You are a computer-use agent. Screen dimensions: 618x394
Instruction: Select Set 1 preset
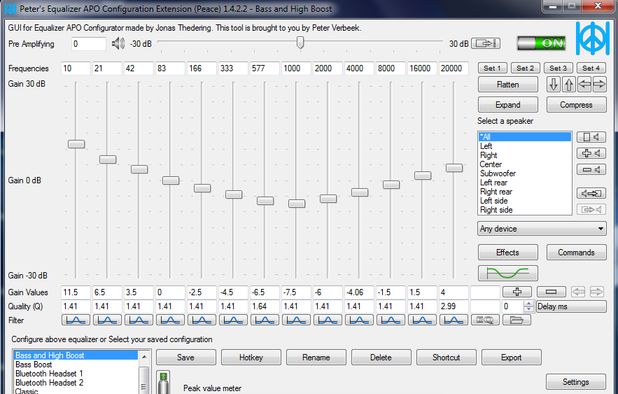click(x=493, y=68)
